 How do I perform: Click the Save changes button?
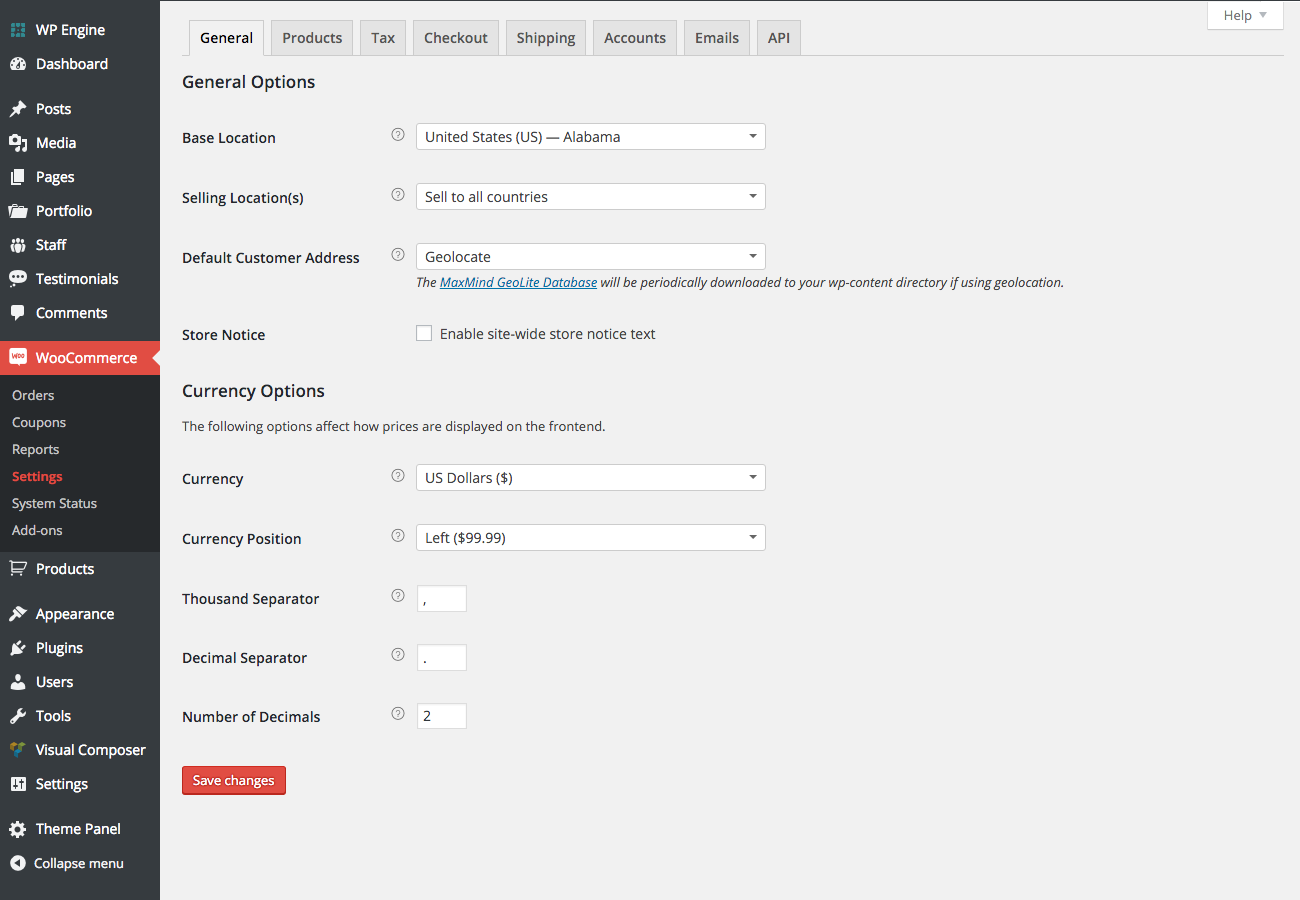coord(234,780)
